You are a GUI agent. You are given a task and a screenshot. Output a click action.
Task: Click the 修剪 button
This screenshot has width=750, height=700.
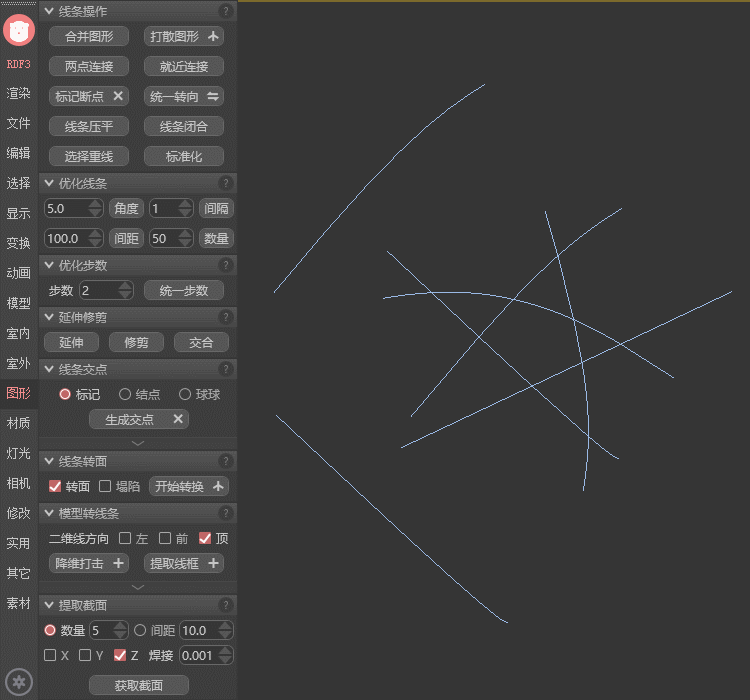pyautogui.click(x=136, y=342)
